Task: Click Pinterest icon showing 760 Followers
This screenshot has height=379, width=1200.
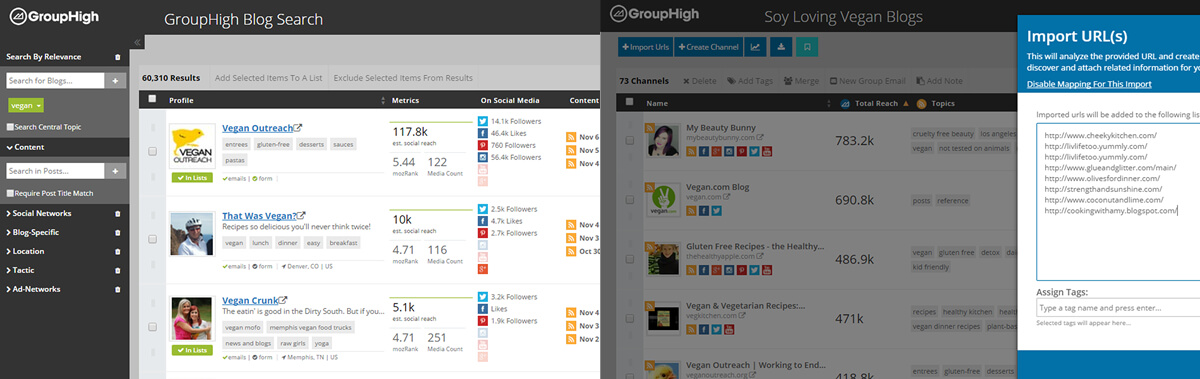Action: pyautogui.click(x=483, y=145)
